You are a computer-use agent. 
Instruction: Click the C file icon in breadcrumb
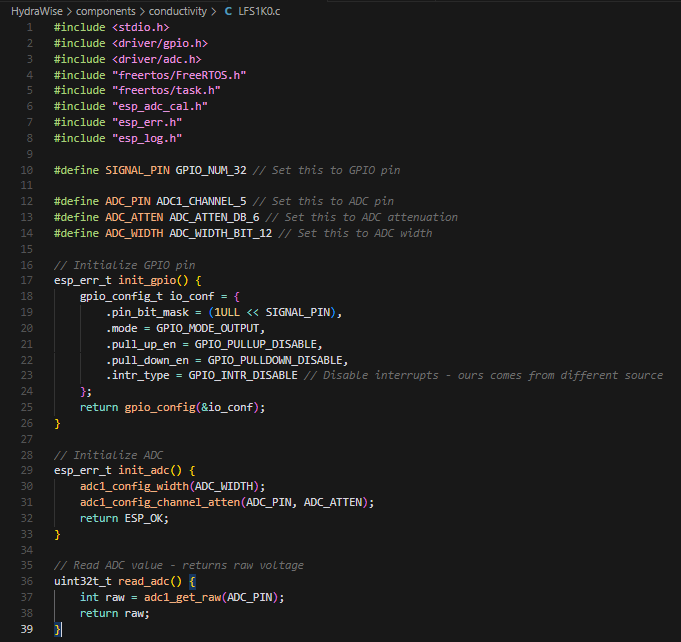[x=228, y=10]
